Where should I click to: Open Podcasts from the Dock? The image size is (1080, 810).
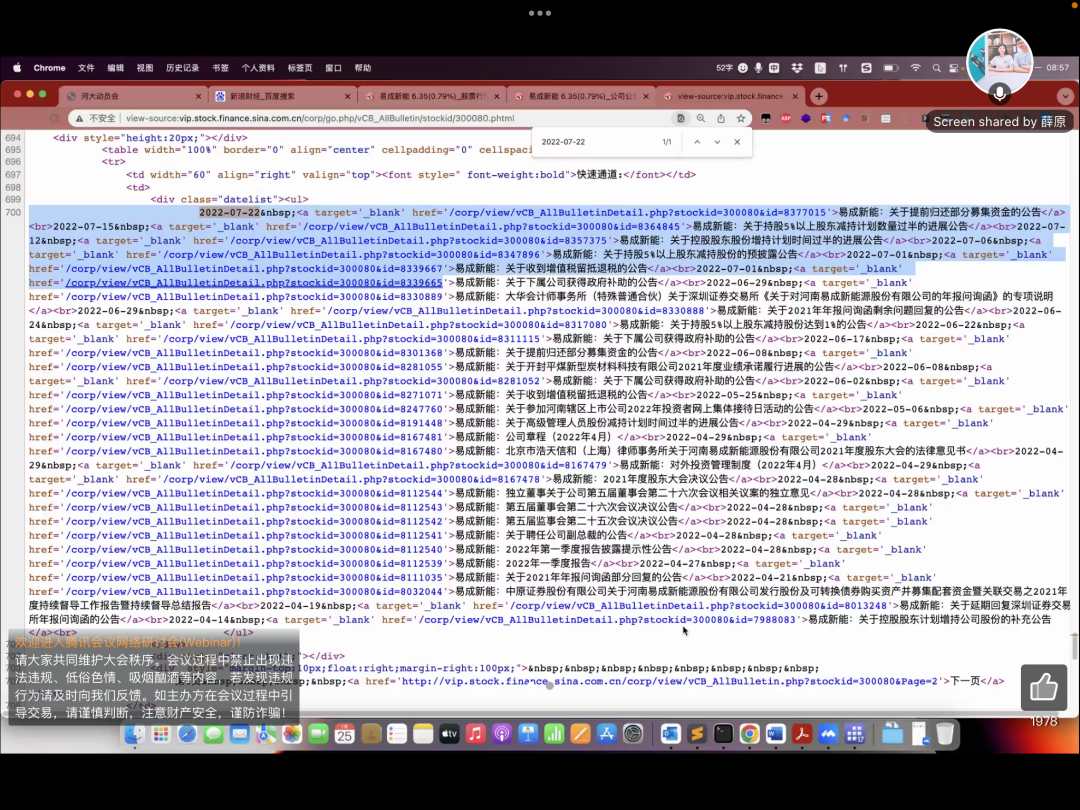coord(501,734)
